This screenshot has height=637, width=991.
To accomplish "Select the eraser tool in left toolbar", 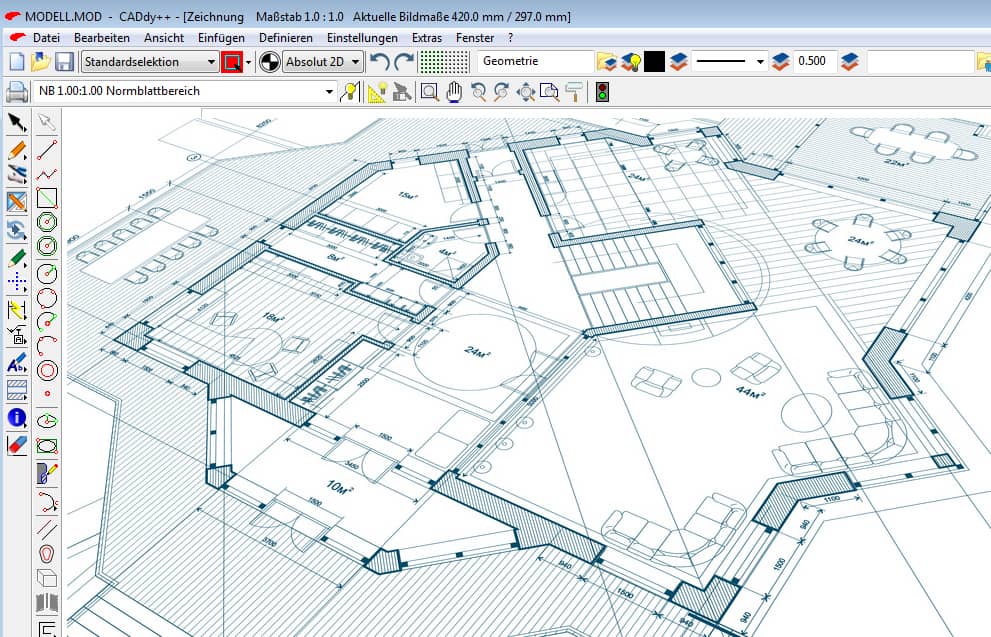I will click(x=16, y=444).
